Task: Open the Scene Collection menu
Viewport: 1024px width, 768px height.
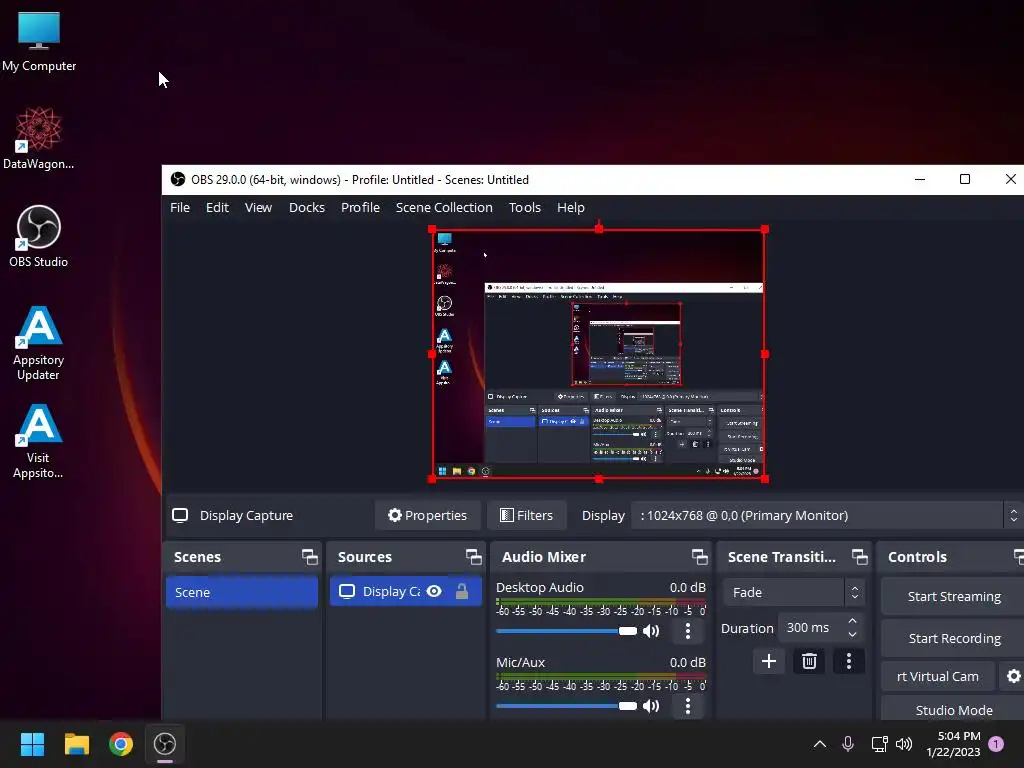Action: pyautogui.click(x=444, y=207)
